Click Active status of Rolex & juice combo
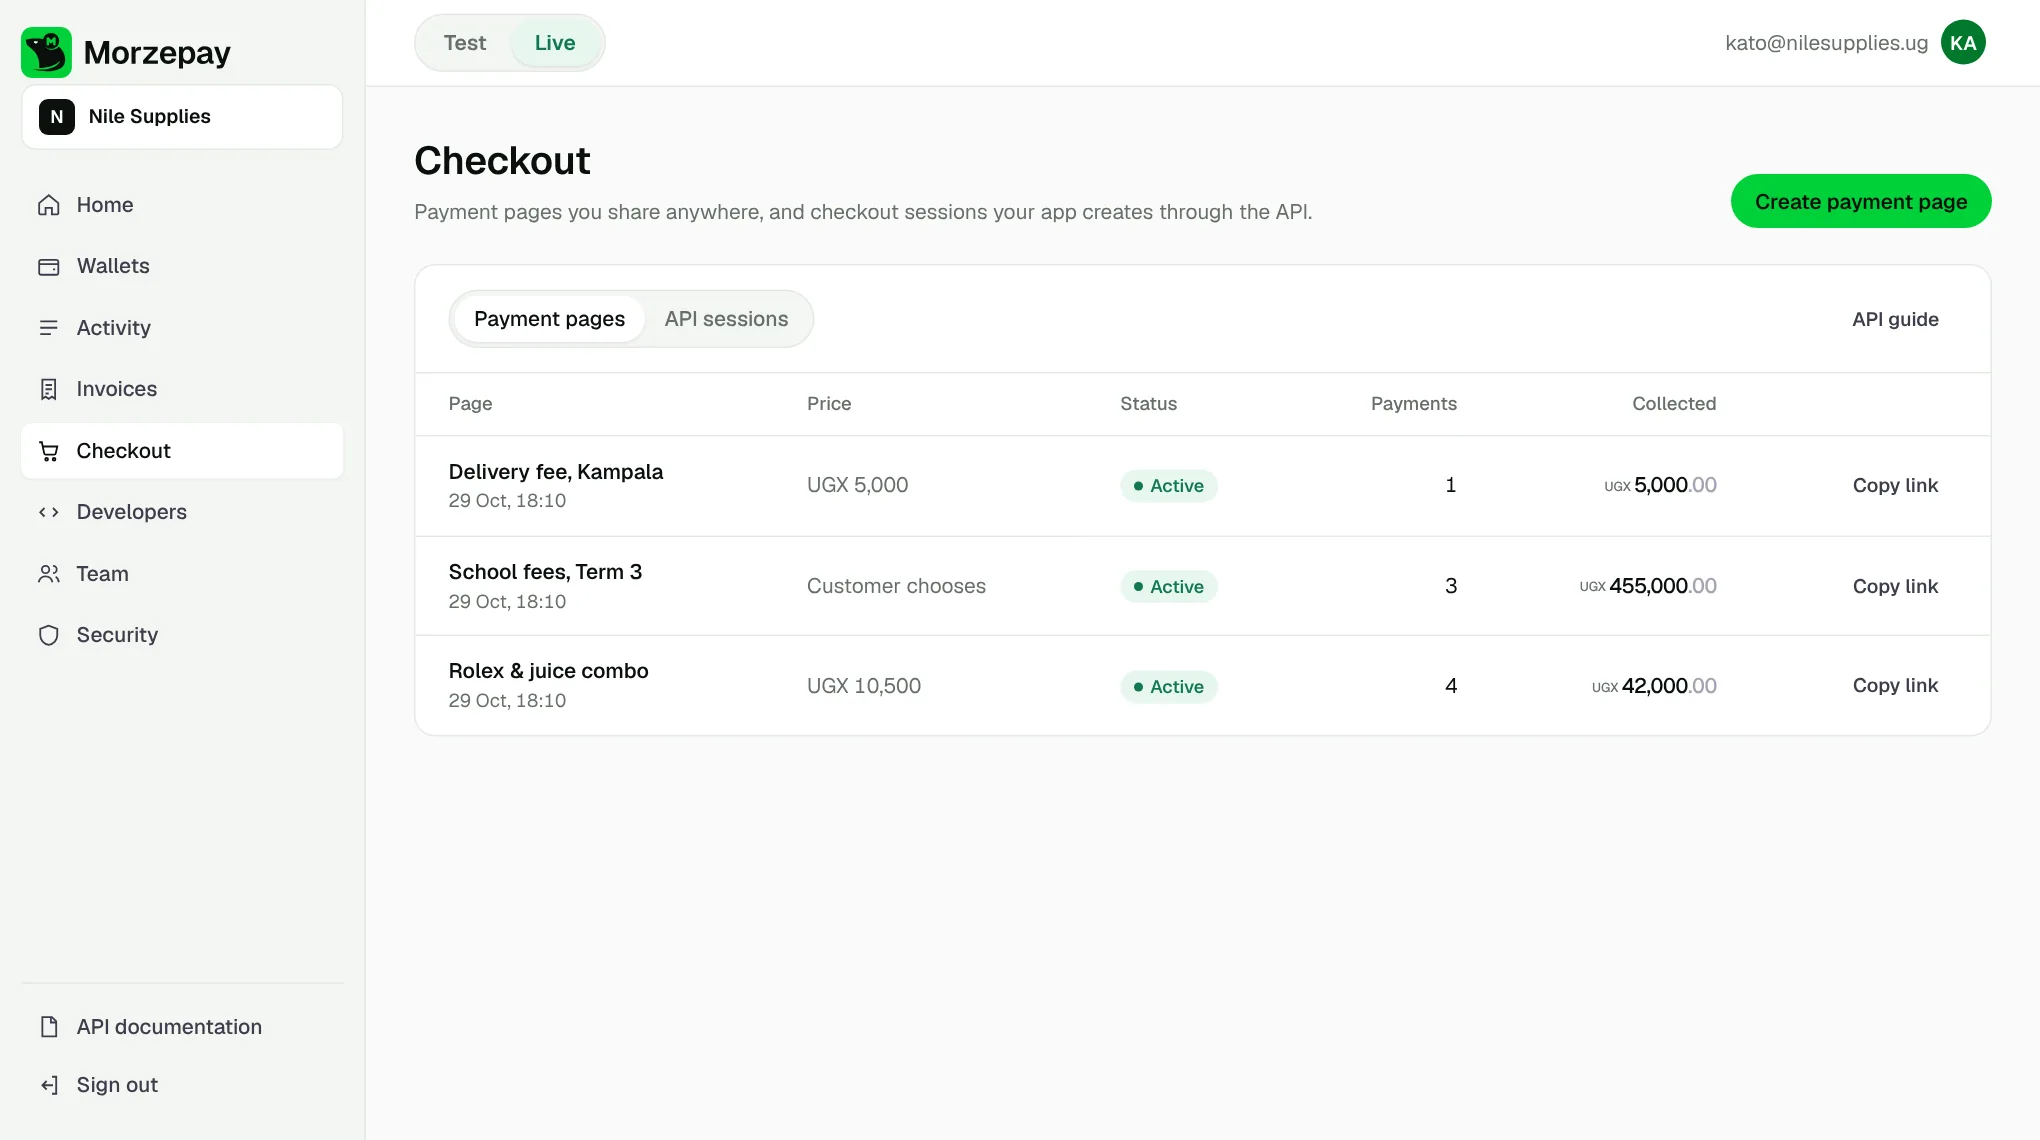This screenshot has height=1140, width=2040. (1168, 687)
